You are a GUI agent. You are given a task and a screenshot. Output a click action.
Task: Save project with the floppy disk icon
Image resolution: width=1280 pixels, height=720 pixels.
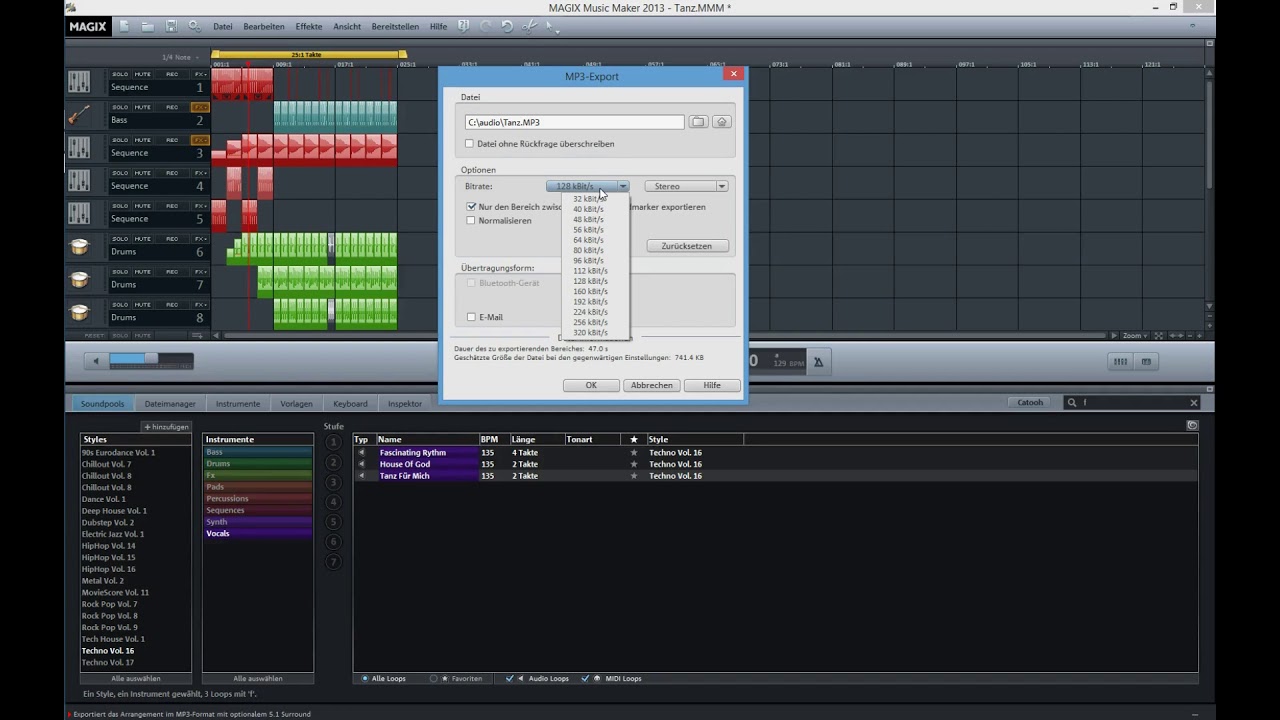click(171, 26)
